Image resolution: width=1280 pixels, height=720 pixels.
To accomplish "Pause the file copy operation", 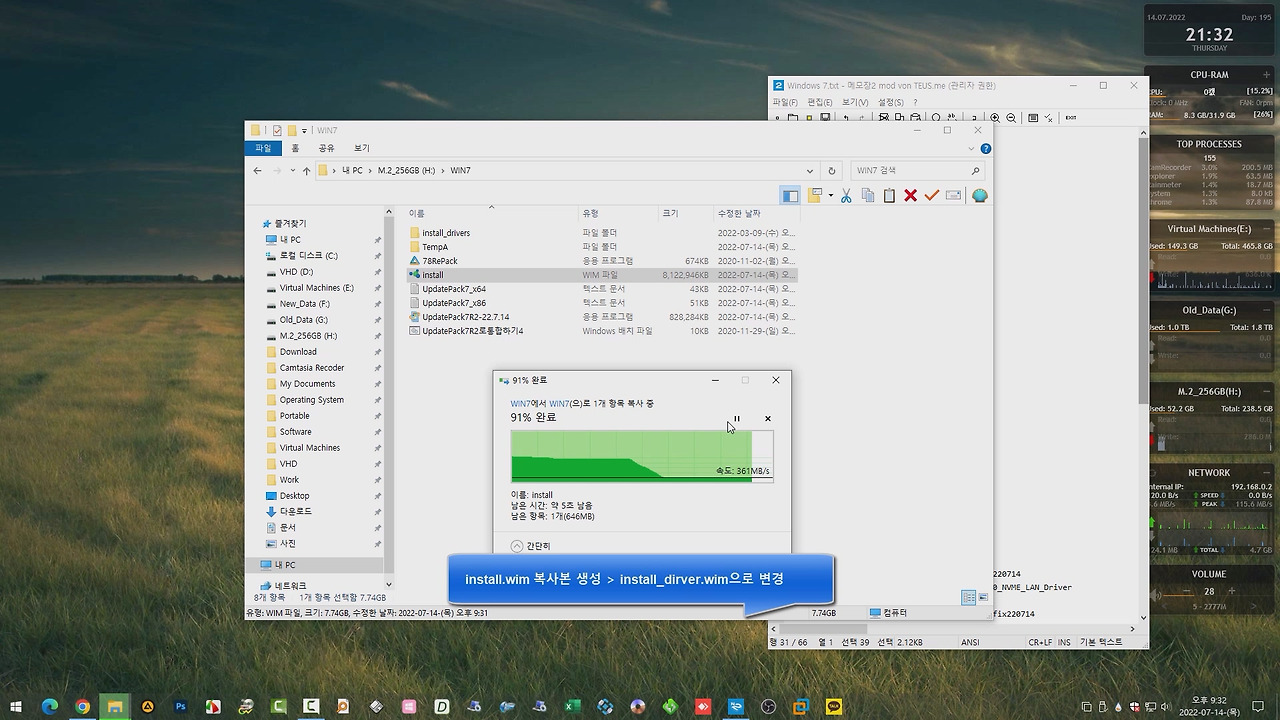I will click(x=737, y=419).
